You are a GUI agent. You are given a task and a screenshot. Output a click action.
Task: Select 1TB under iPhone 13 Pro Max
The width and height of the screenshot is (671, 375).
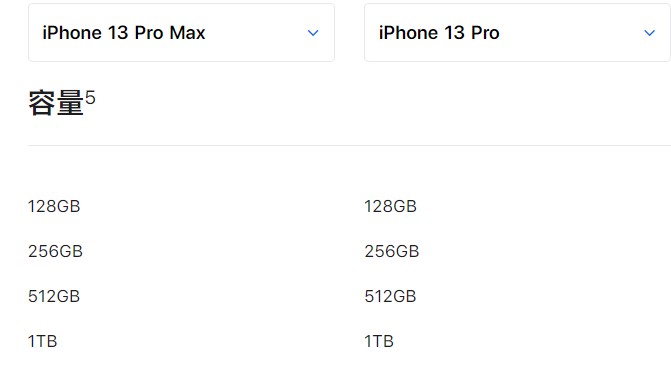[x=43, y=341]
